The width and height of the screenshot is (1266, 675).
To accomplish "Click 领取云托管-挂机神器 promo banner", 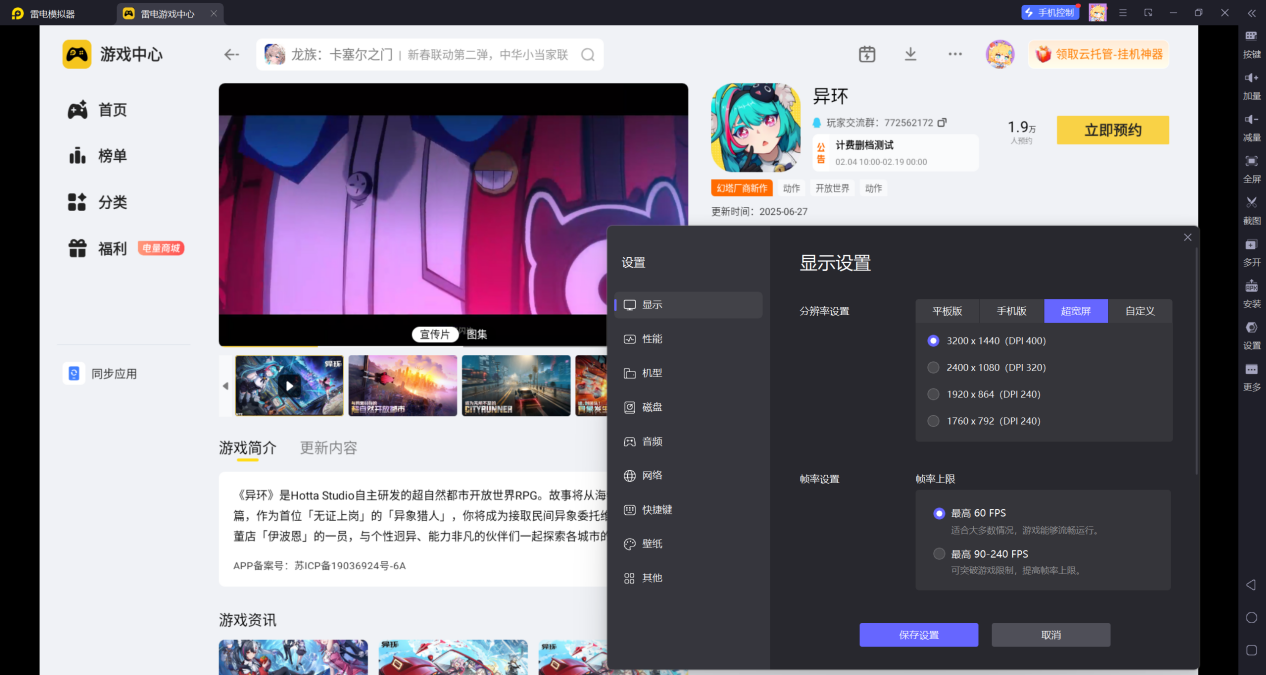I will pos(1098,54).
